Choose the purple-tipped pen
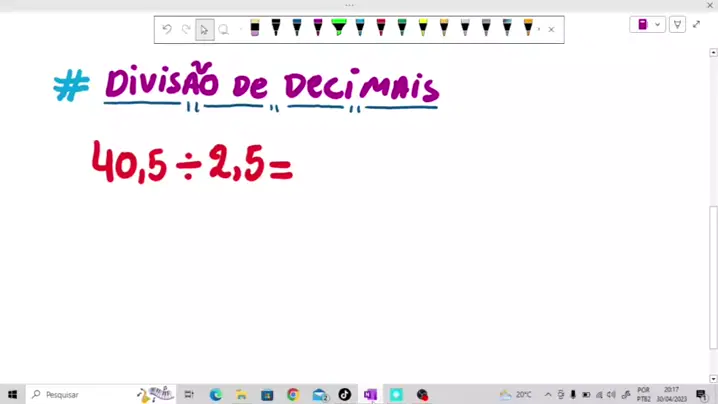718x404 pixels. [318, 27]
